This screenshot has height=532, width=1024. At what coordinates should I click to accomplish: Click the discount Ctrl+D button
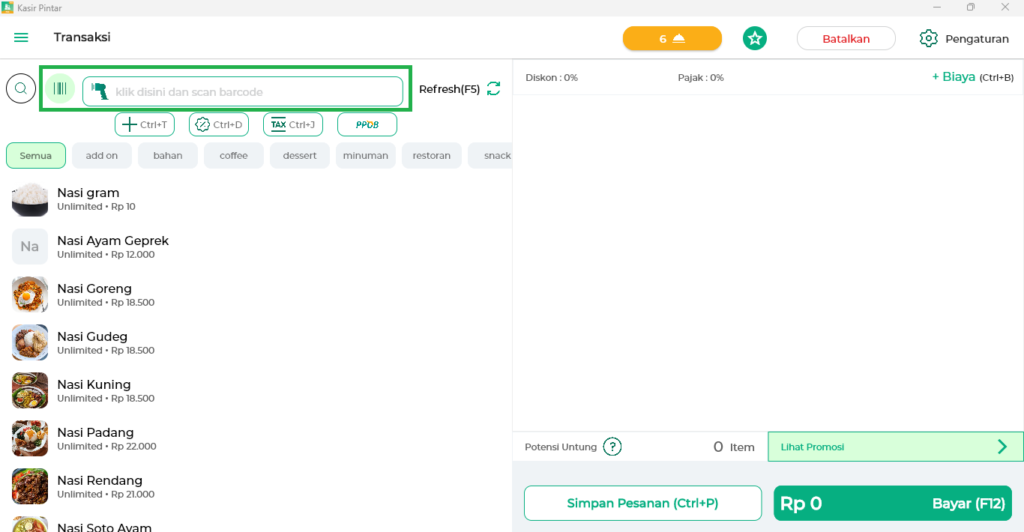click(219, 125)
